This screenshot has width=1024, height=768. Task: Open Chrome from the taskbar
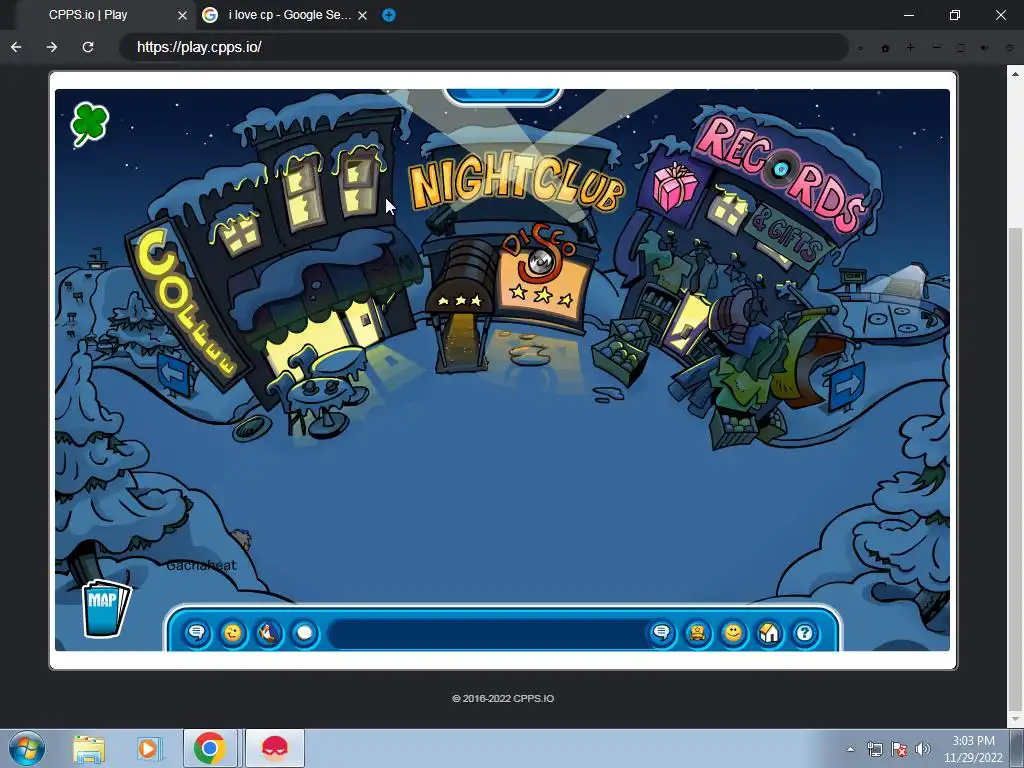coord(210,748)
